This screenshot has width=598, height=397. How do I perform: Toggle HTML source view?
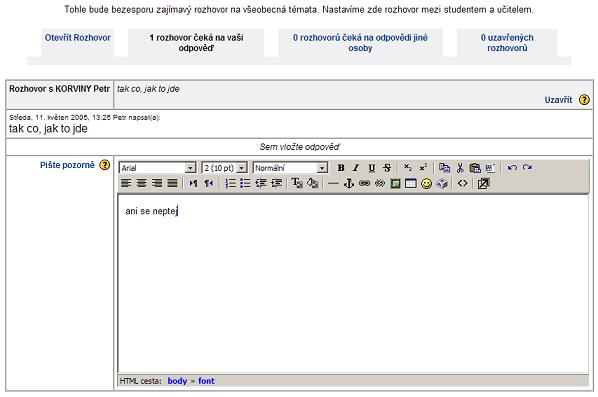click(x=462, y=183)
